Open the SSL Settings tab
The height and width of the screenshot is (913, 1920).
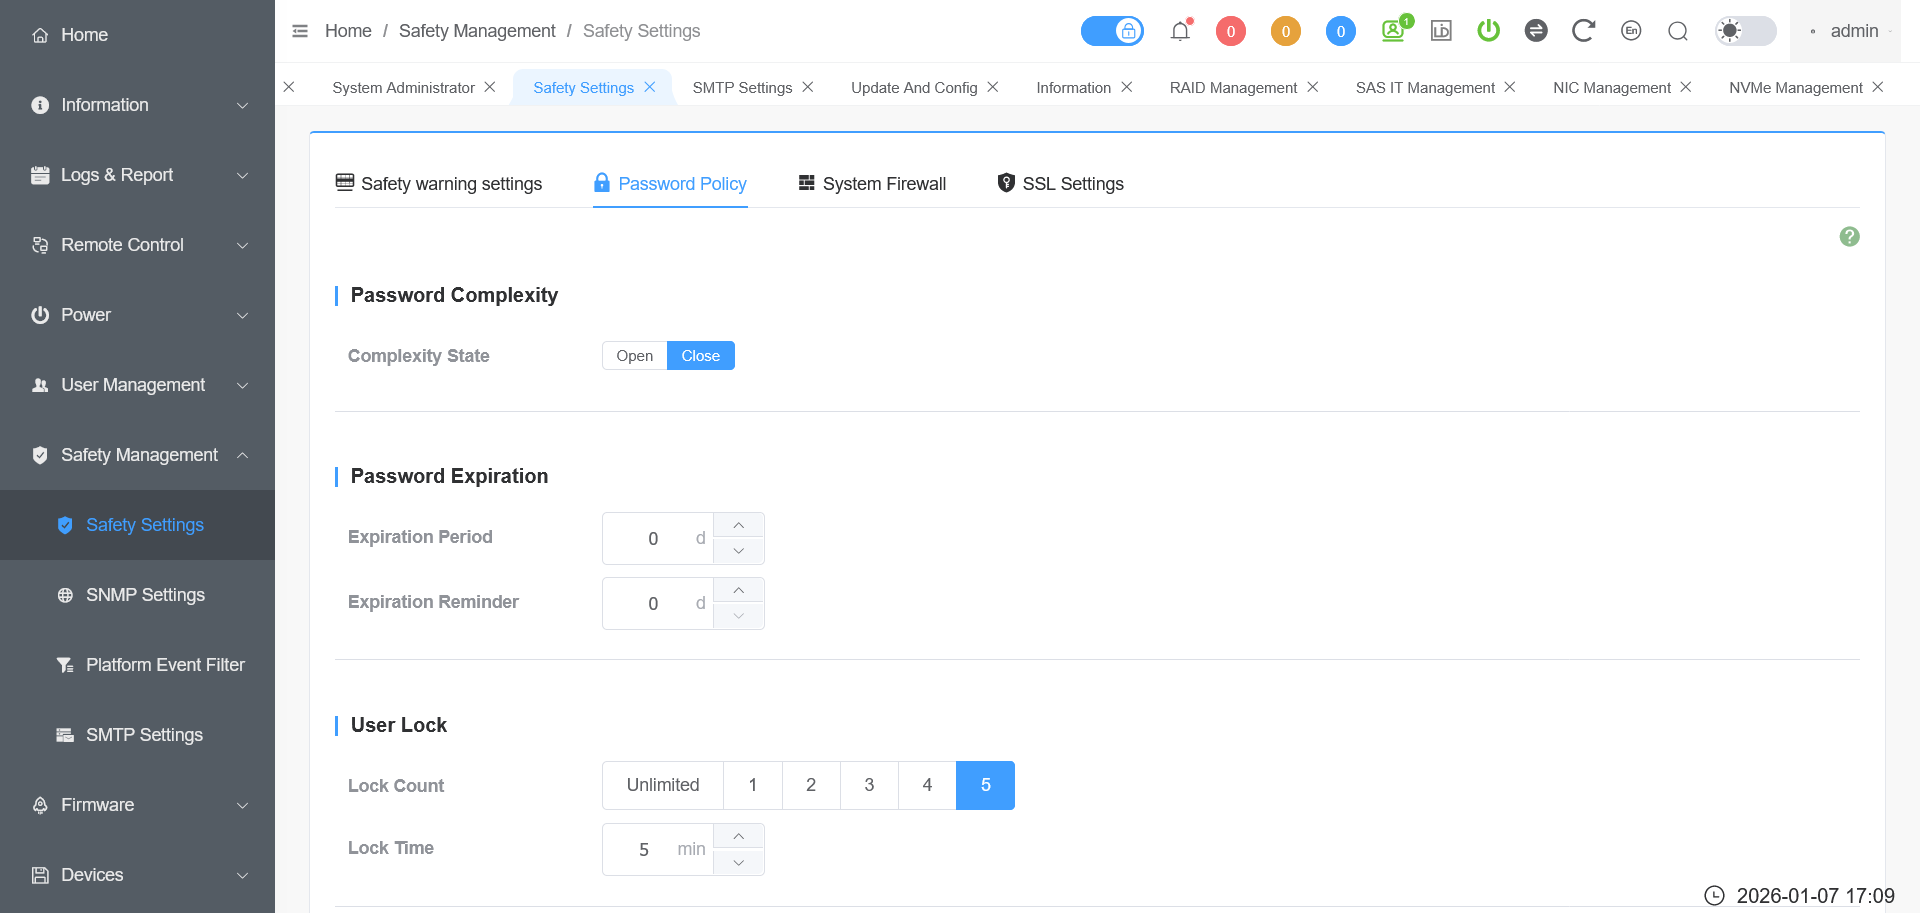click(x=1060, y=184)
